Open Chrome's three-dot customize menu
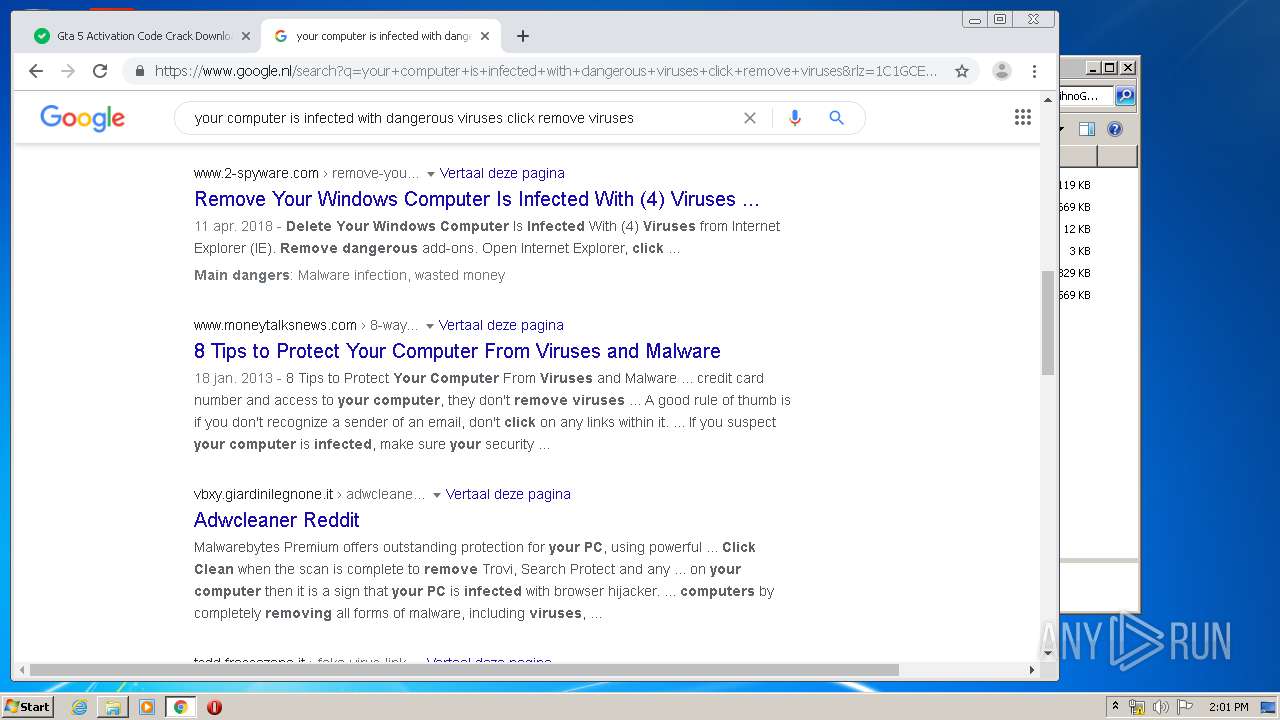 point(1035,71)
